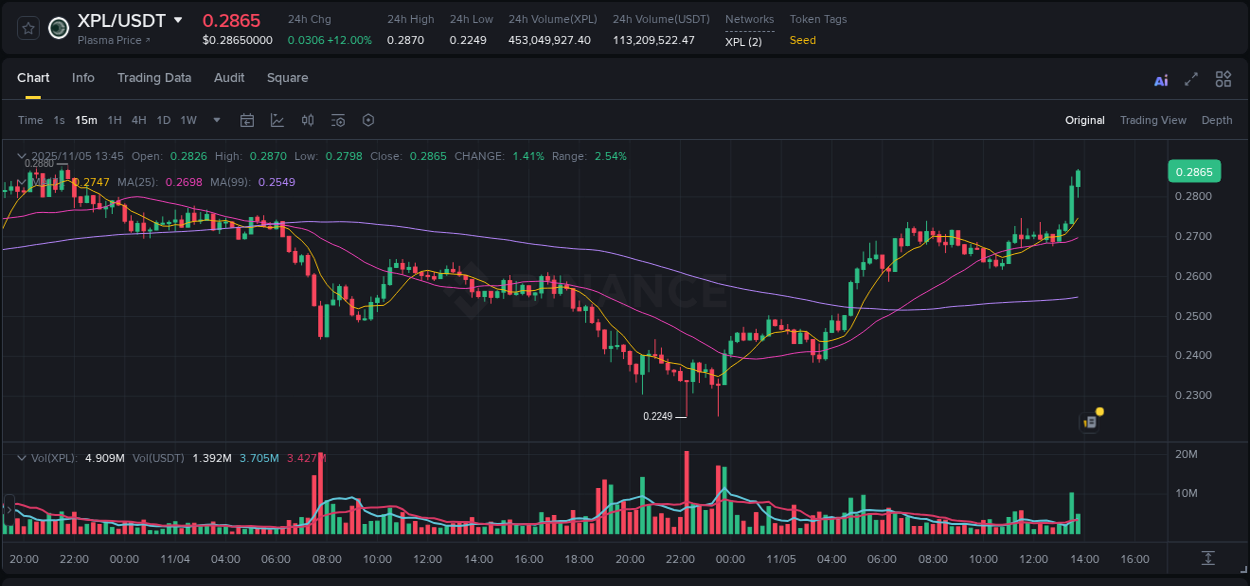Open the indicators visibility panel icon

pyautogui.click(x=338, y=120)
